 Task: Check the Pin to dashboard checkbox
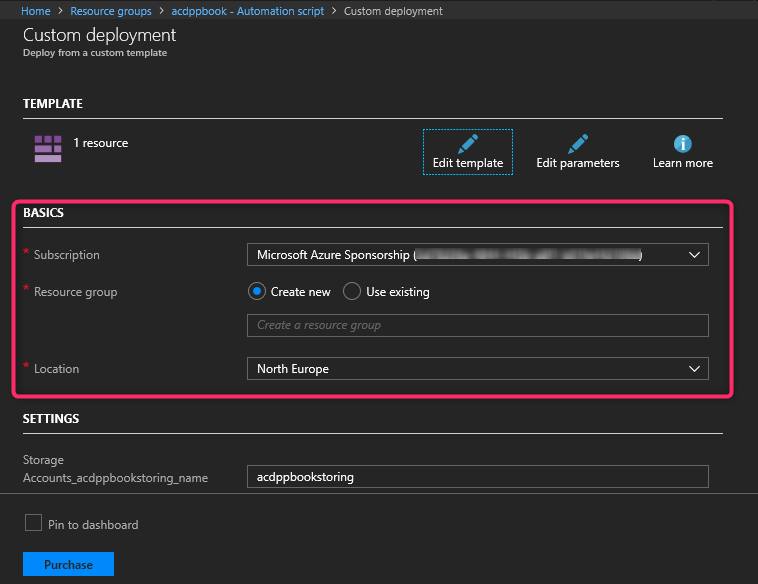[x=33, y=523]
